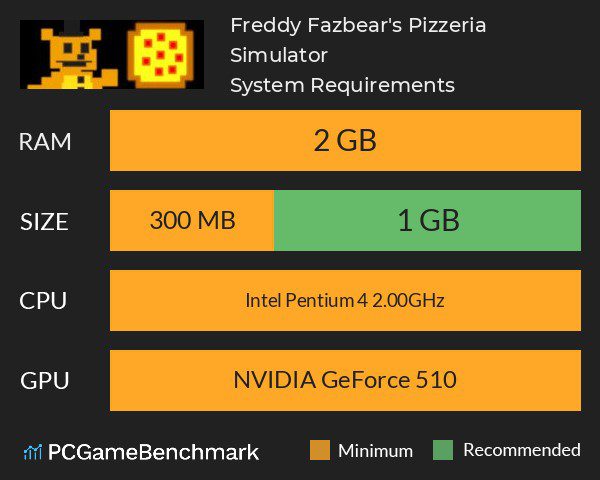Viewport: 600px width, 480px height.
Task: Select the 300 MB minimum size bar
Action: coord(192,221)
